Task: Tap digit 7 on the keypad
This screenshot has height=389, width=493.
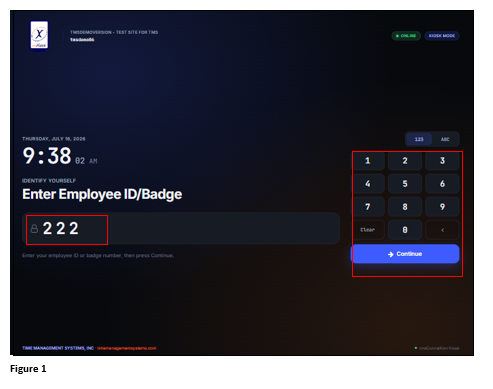Action: 368,207
